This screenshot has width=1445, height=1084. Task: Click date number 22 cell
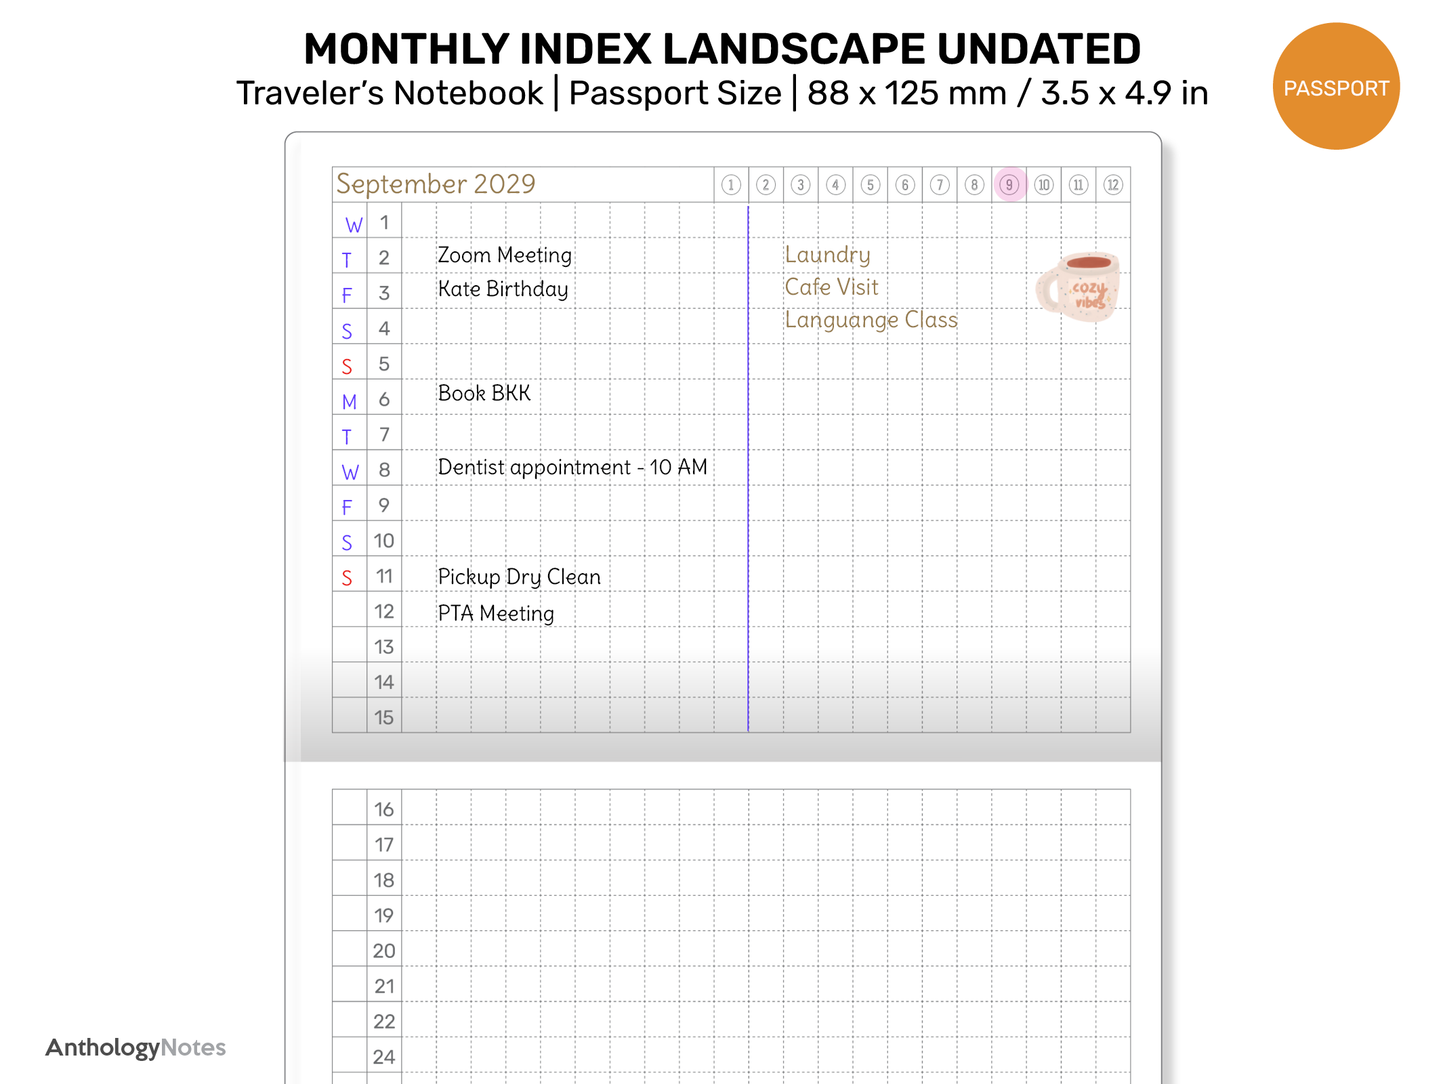click(384, 1021)
